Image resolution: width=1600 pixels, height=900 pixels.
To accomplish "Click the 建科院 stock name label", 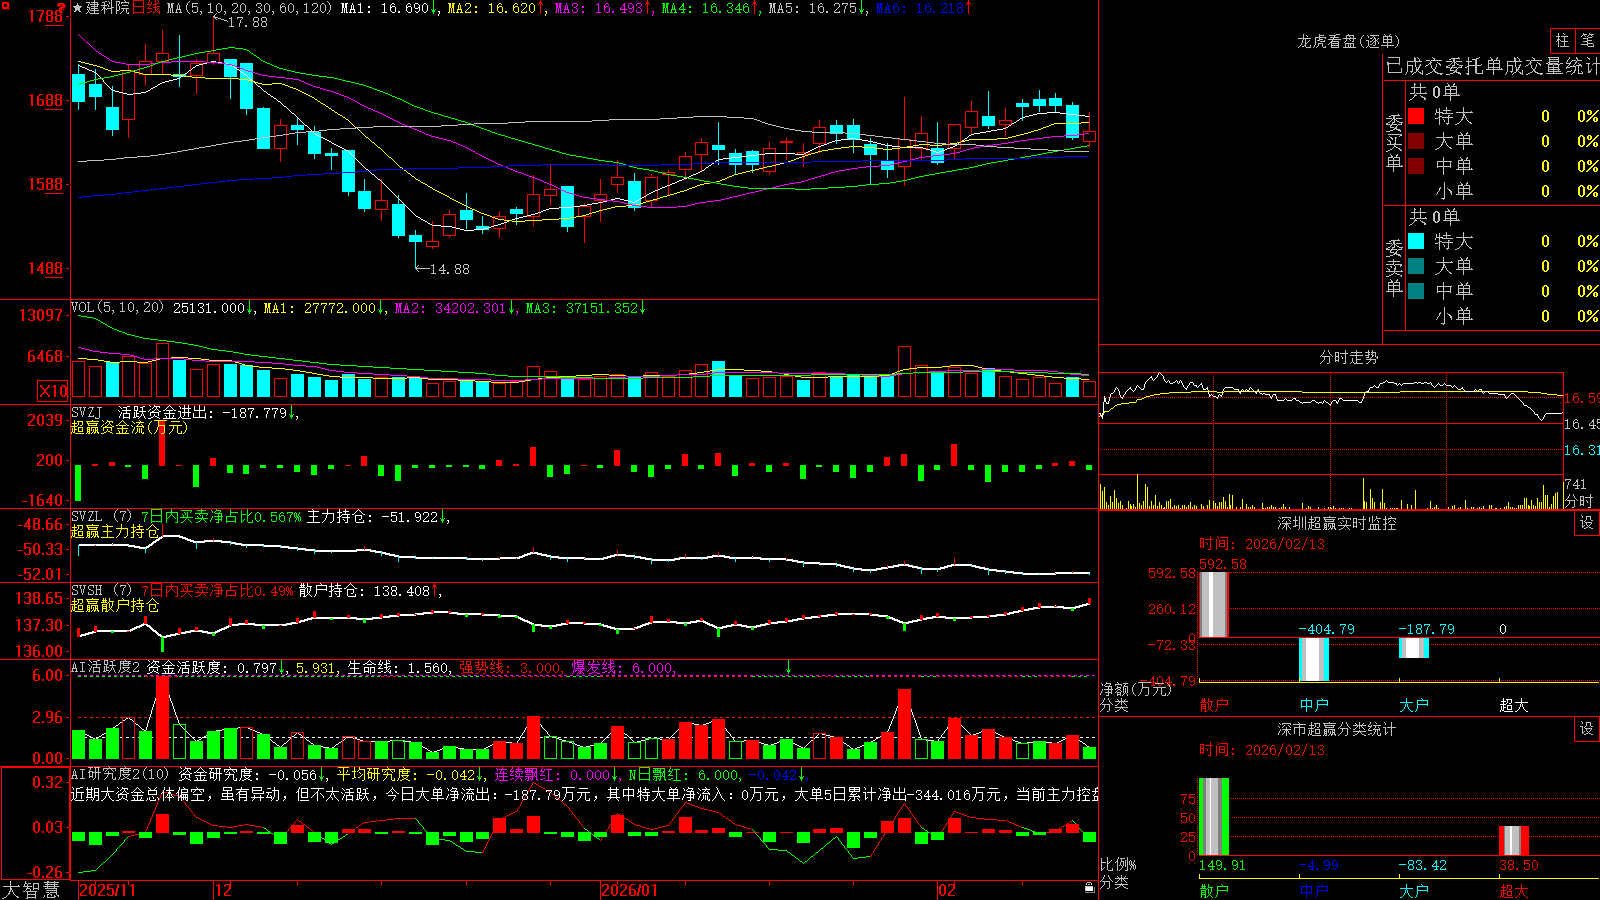I will [x=108, y=8].
